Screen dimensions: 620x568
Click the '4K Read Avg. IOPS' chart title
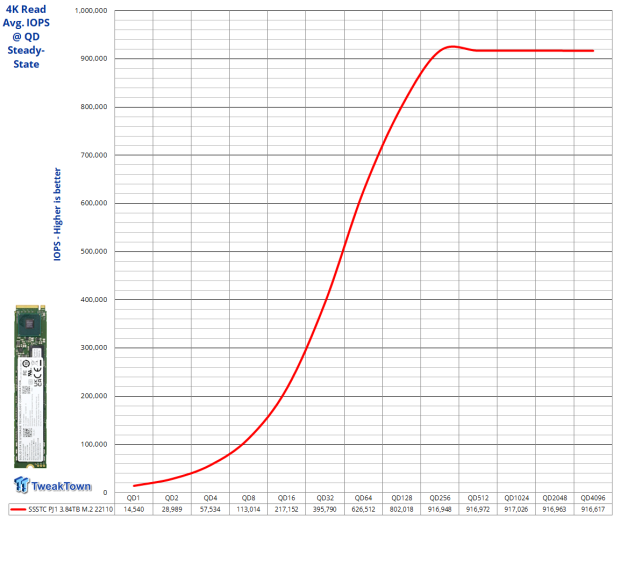(x=26, y=36)
